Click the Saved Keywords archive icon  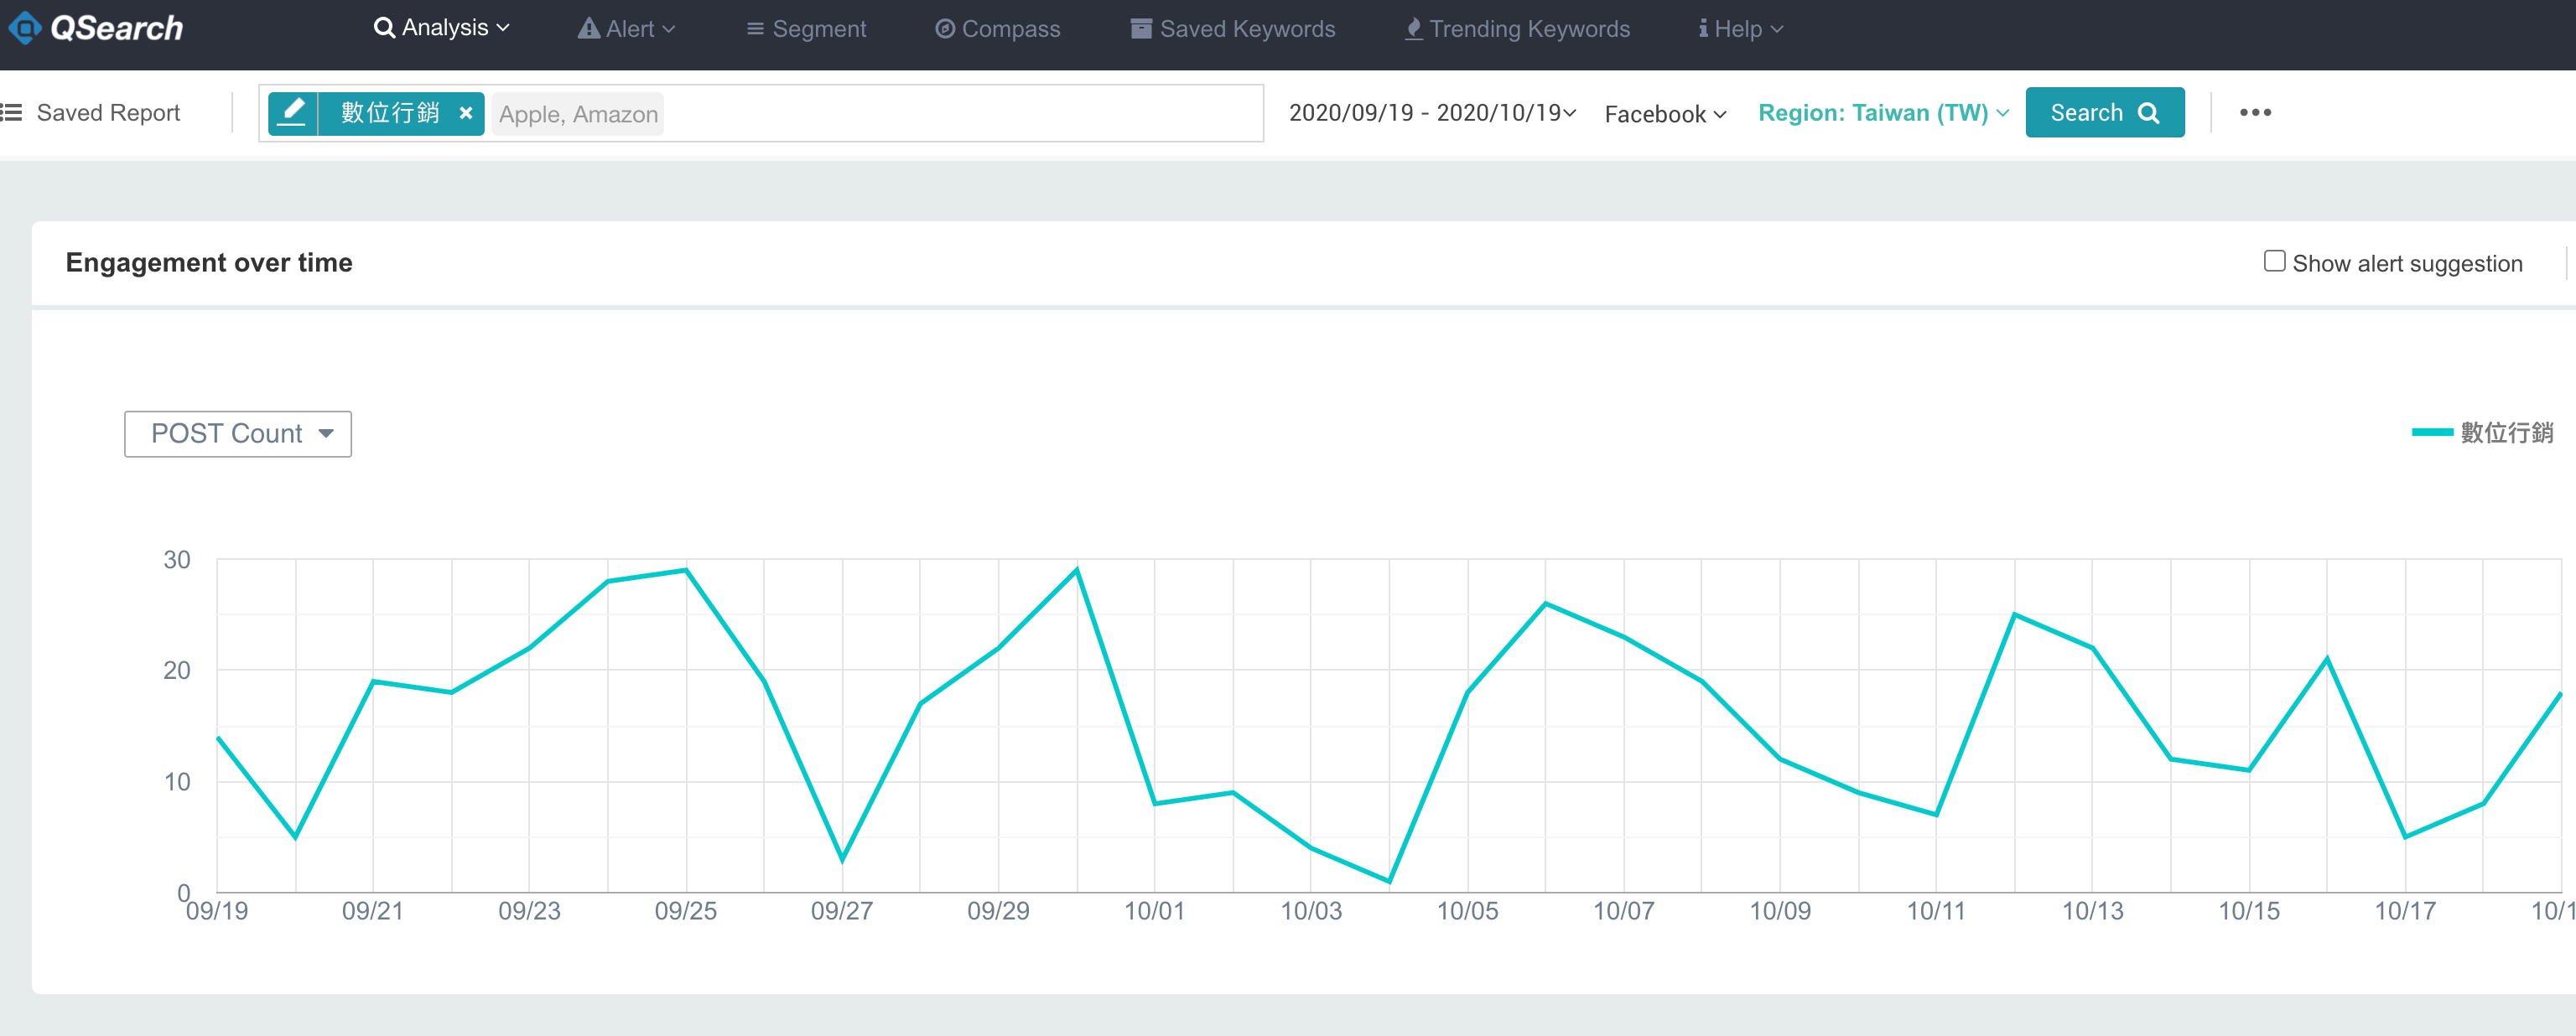click(x=1141, y=29)
